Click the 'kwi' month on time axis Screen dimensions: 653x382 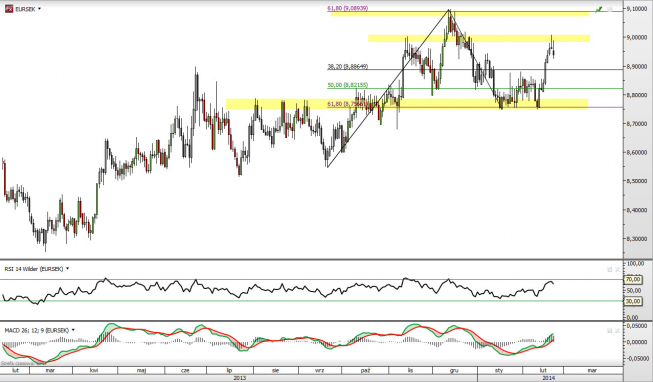[94, 370]
